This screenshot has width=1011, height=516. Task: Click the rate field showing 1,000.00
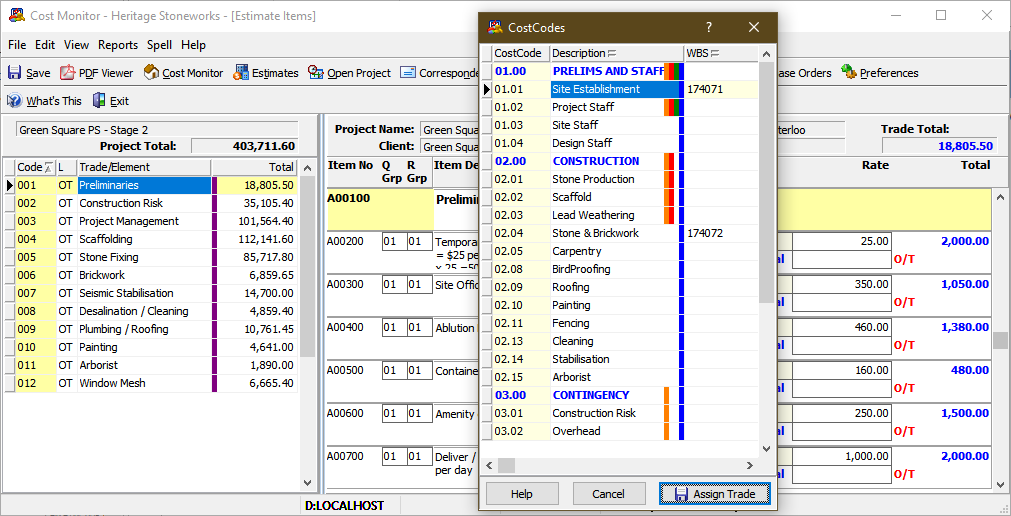[842, 457]
